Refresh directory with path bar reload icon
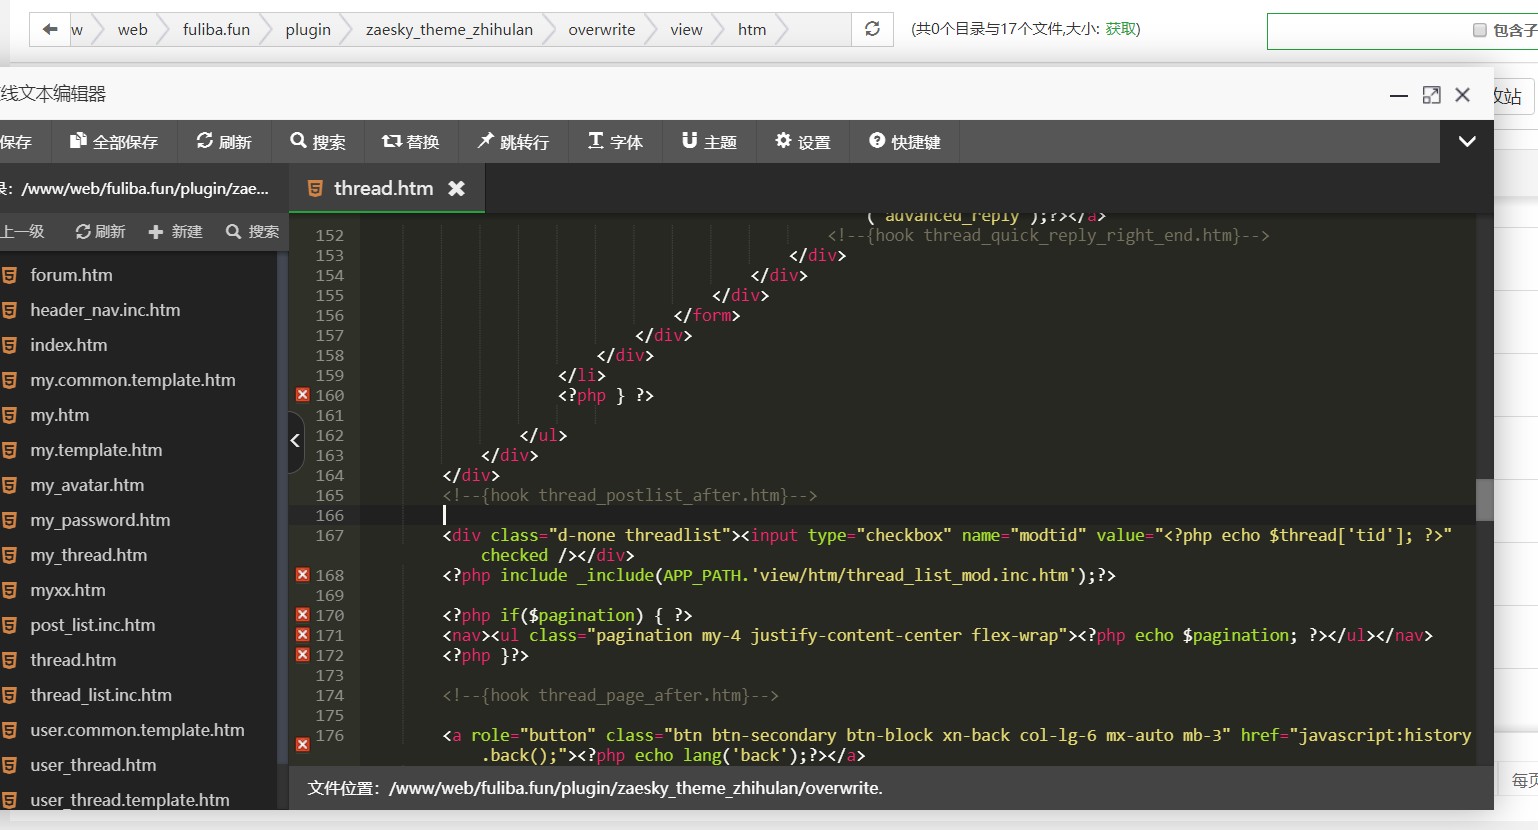 (872, 29)
